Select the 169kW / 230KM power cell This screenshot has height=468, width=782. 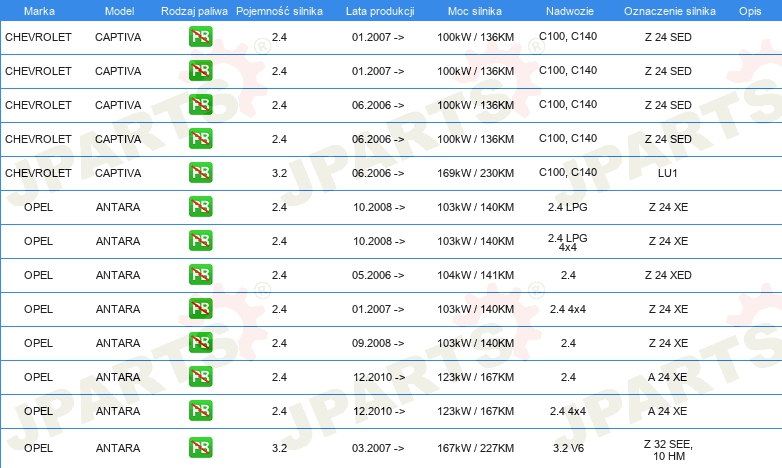pyautogui.click(x=475, y=173)
